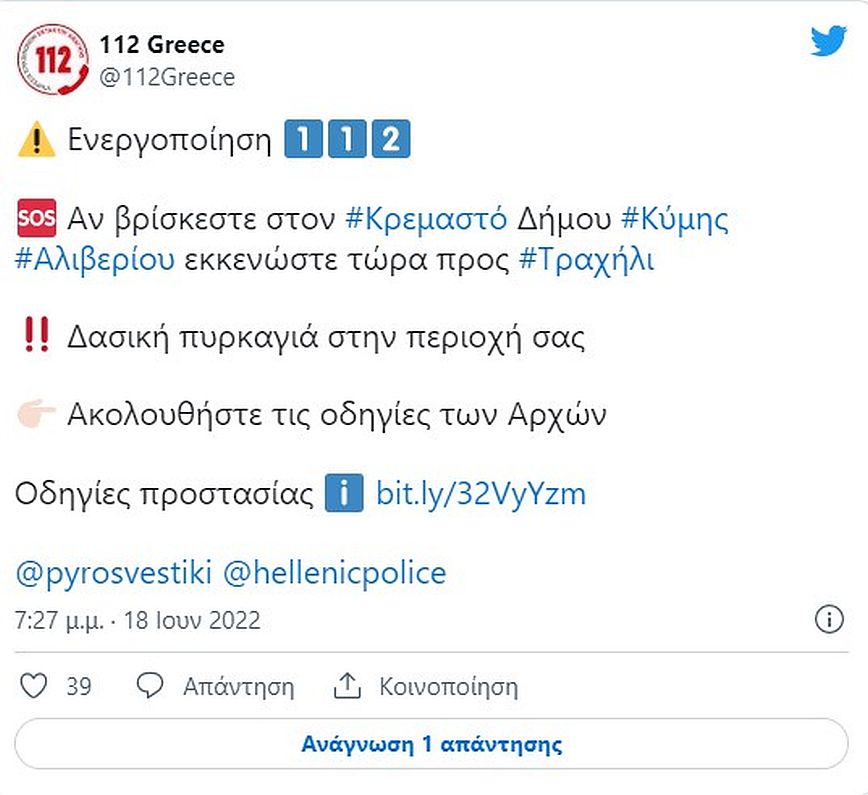Click the Απάντηση reply label

pyautogui.click(x=238, y=687)
